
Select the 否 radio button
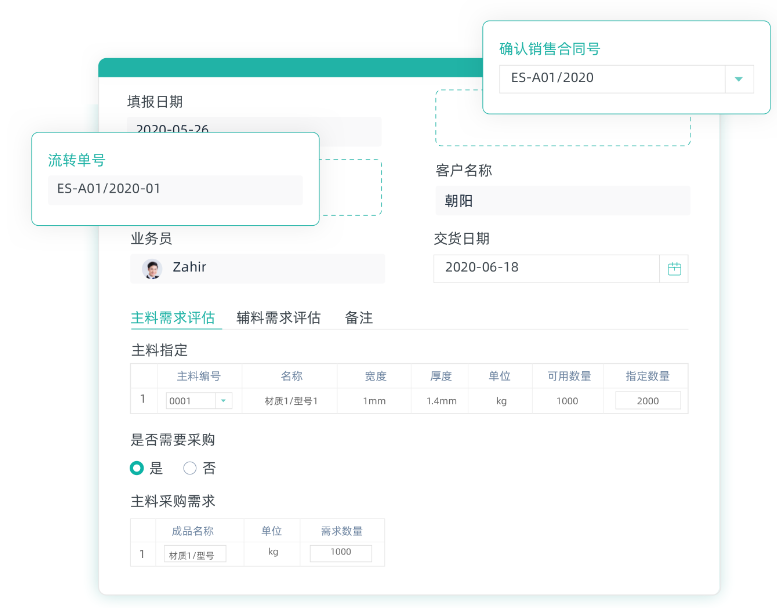(190, 468)
